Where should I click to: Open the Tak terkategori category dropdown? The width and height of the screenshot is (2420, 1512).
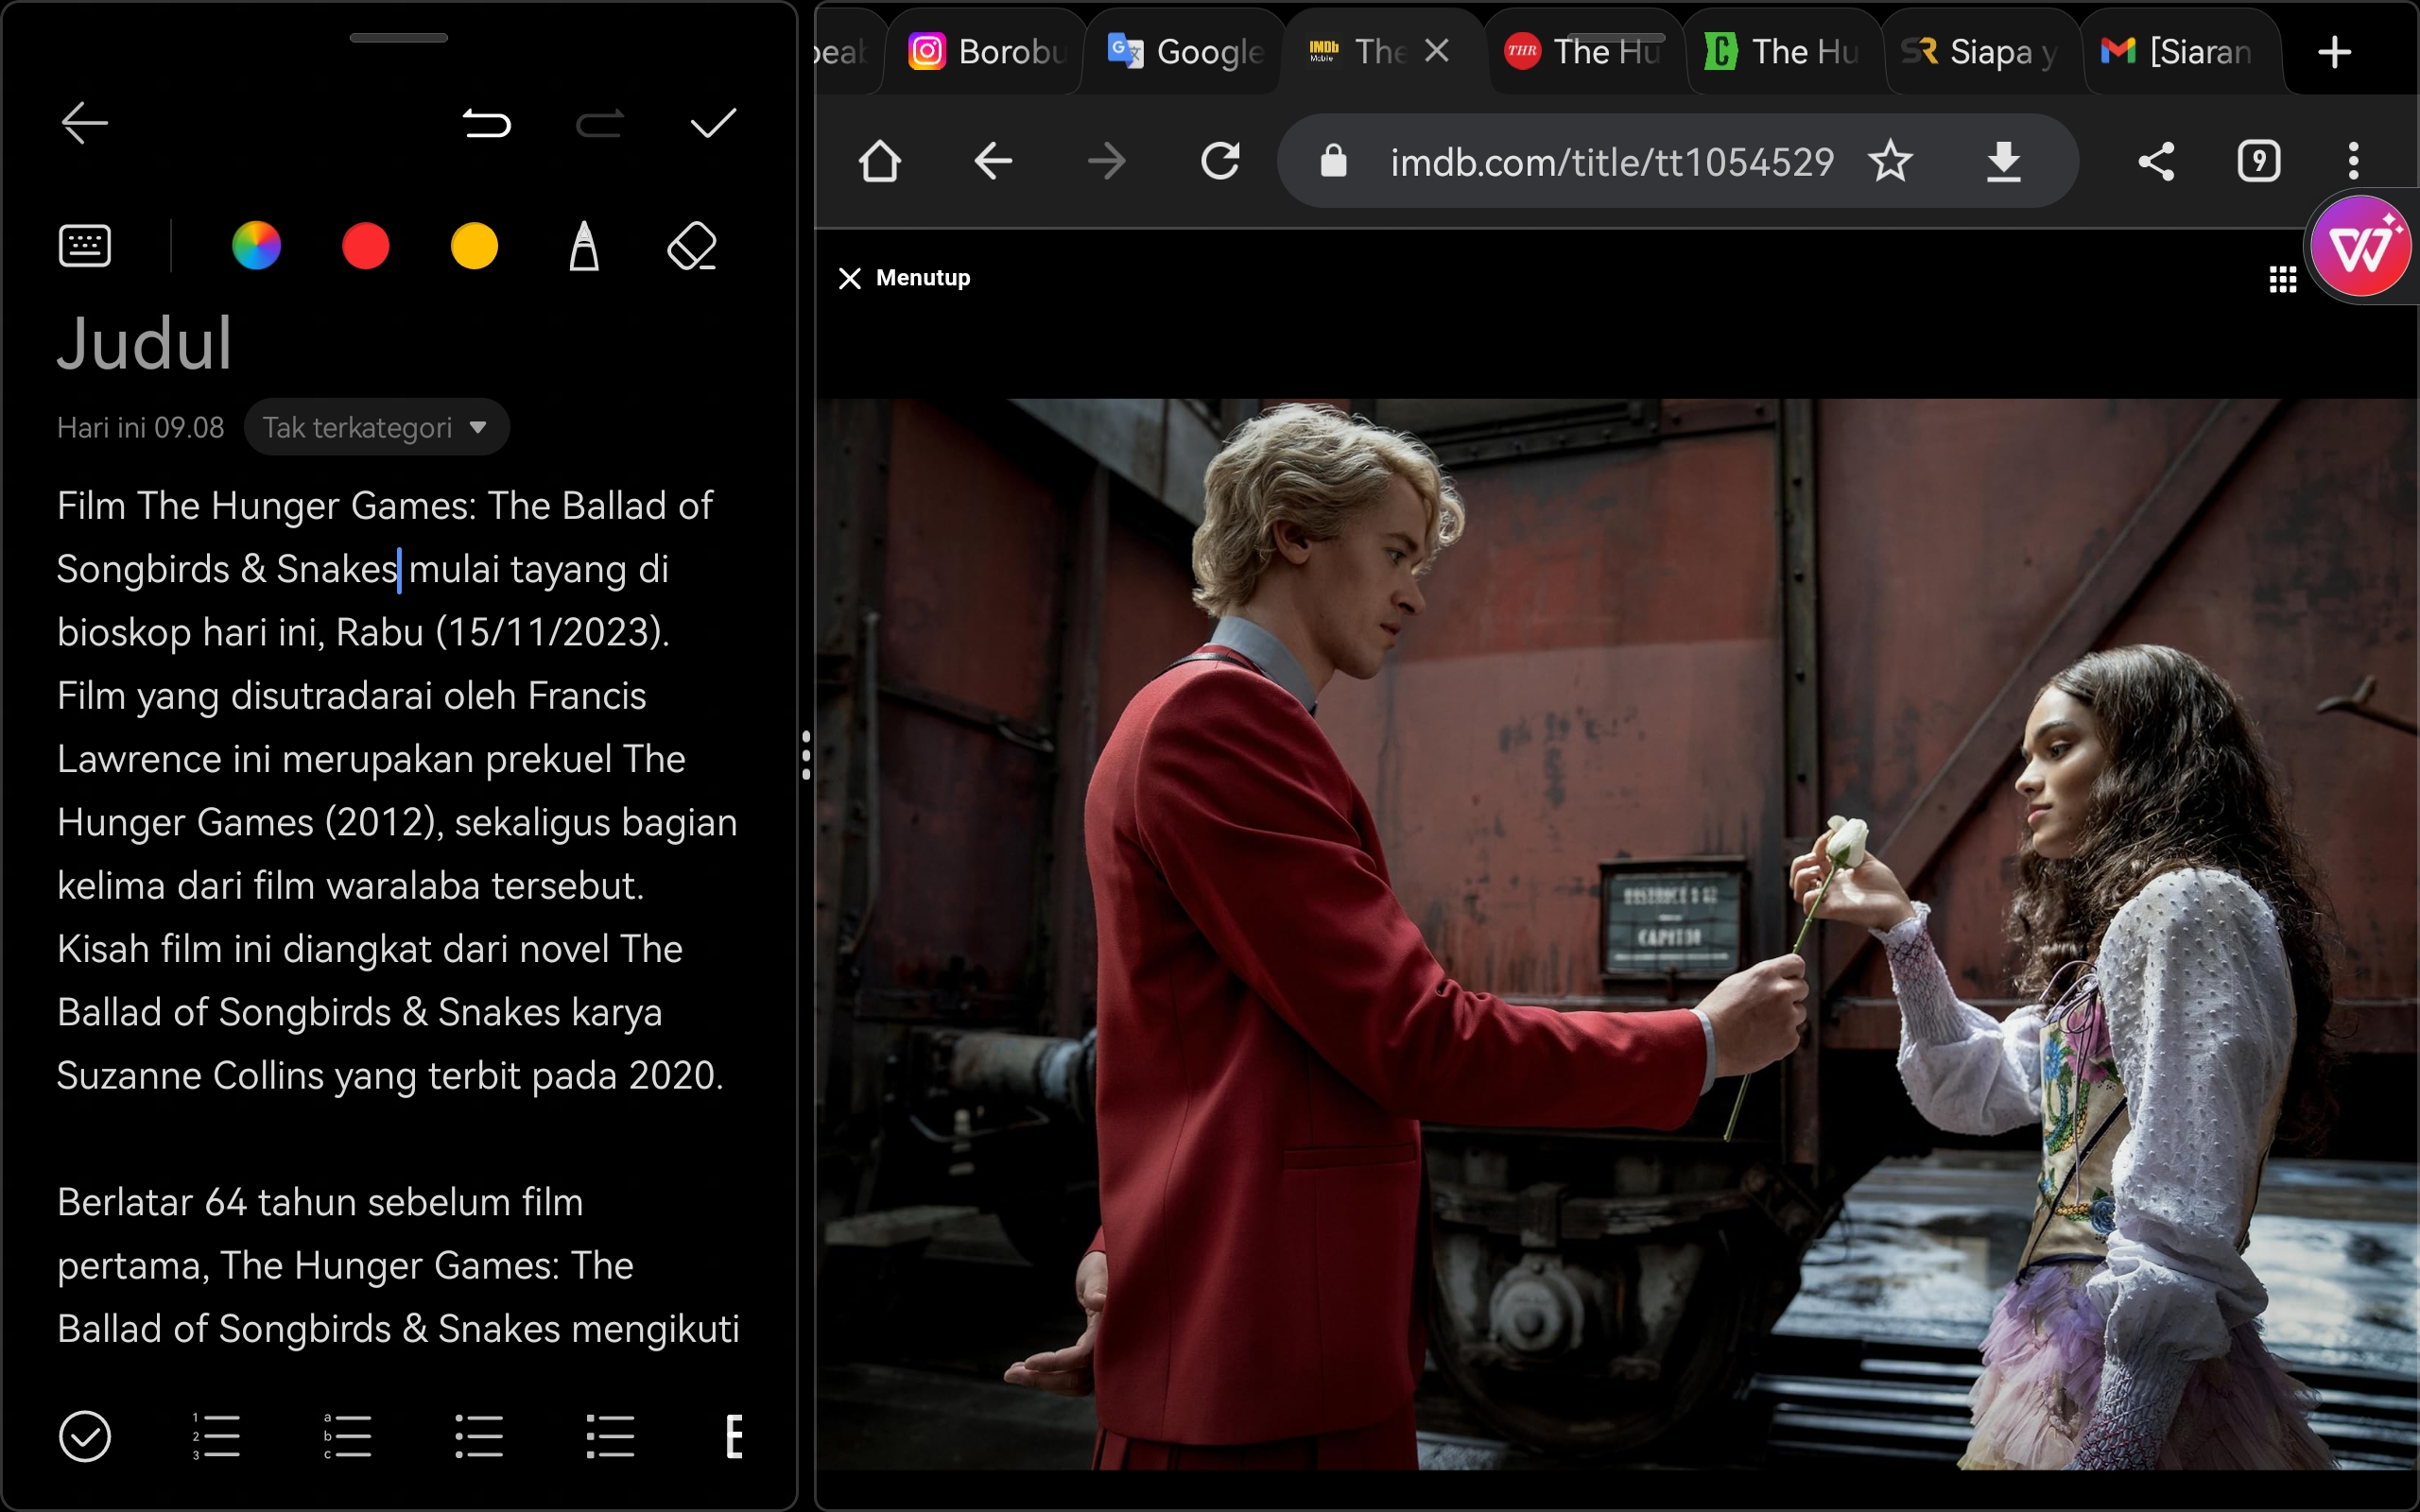(377, 428)
